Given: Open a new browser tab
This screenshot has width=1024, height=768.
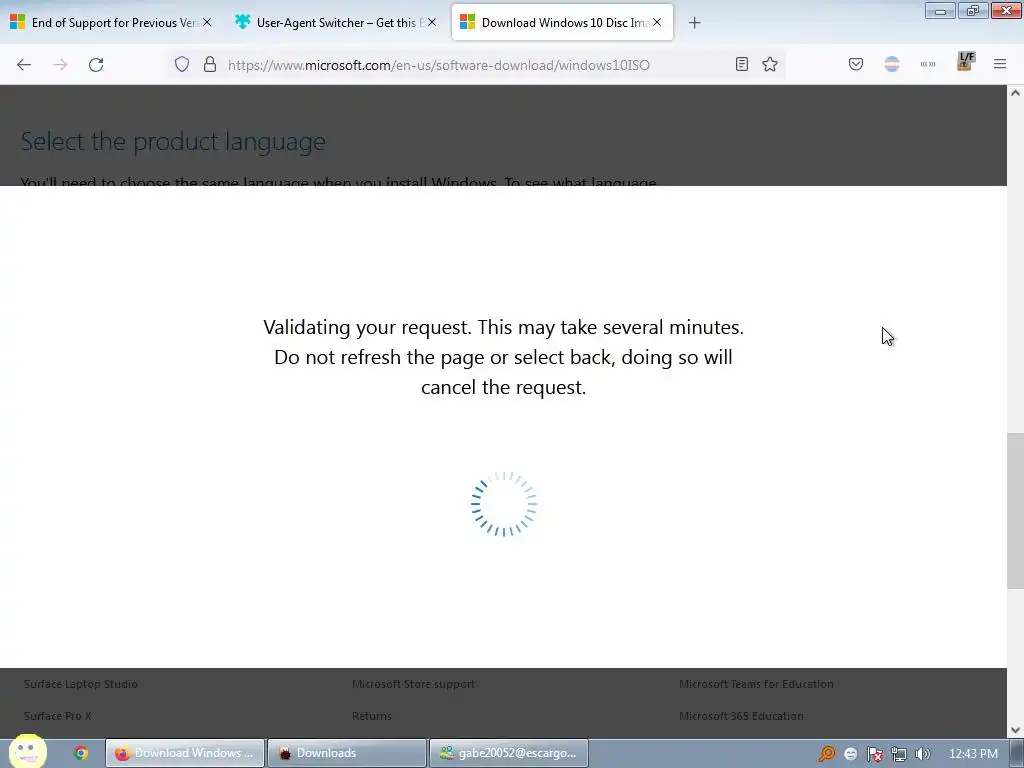Looking at the screenshot, I should click(694, 23).
